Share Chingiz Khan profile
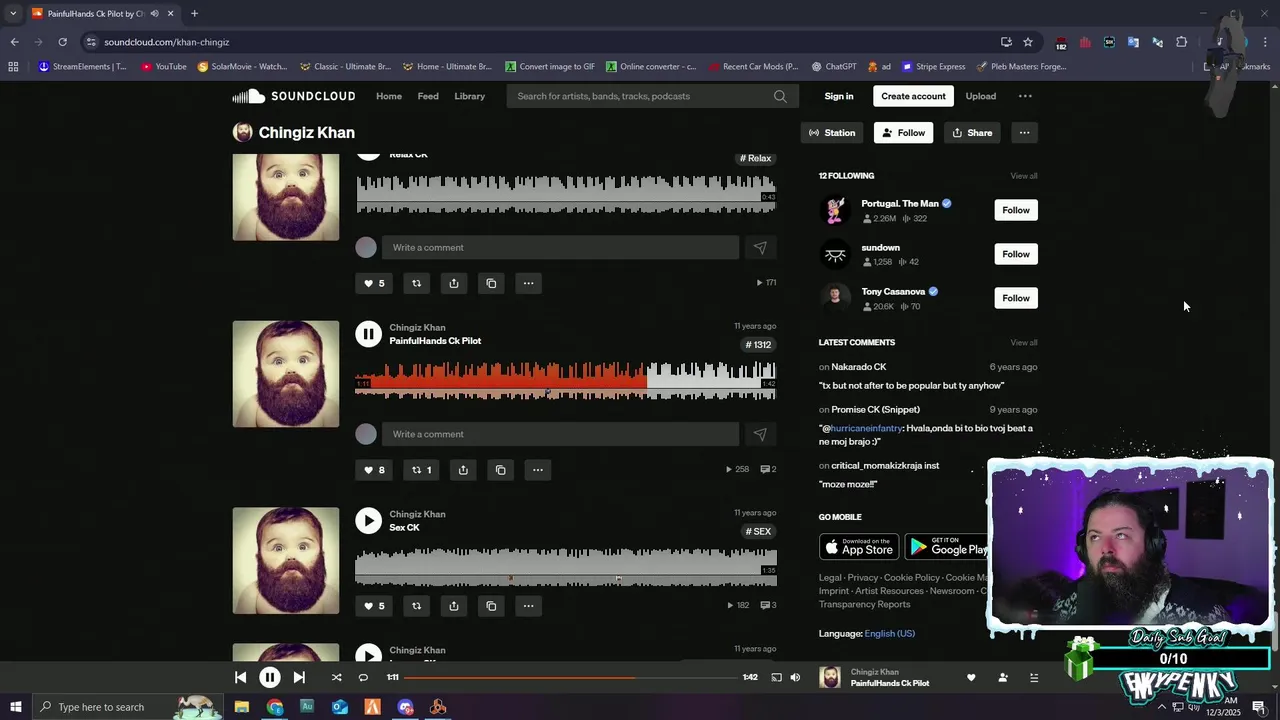The image size is (1280, 720). pyautogui.click(x=972, y=132)
